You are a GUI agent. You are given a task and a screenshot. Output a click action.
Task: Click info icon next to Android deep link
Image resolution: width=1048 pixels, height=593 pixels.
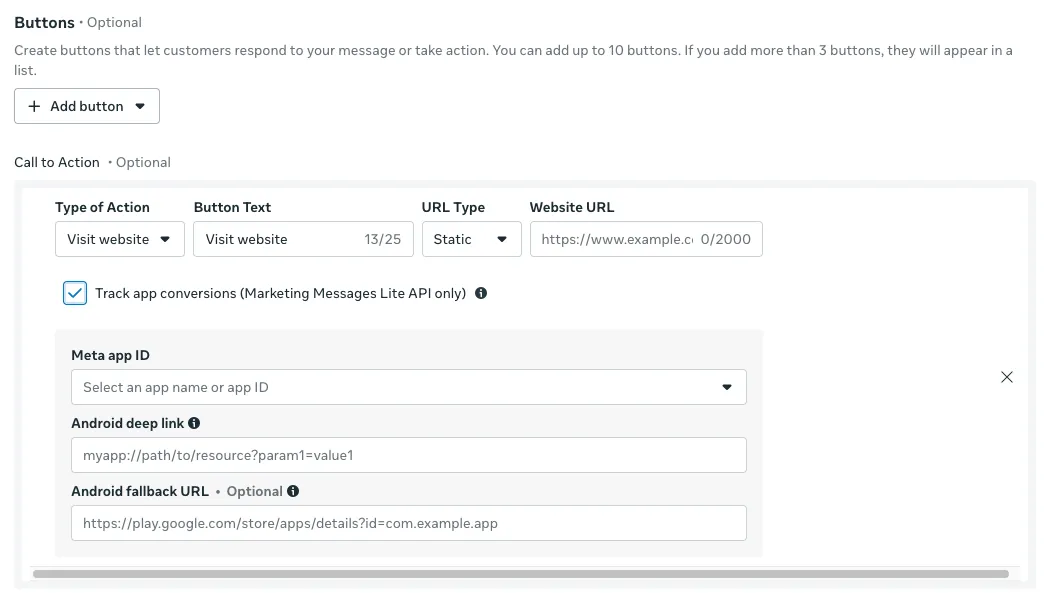click(194, 424)
